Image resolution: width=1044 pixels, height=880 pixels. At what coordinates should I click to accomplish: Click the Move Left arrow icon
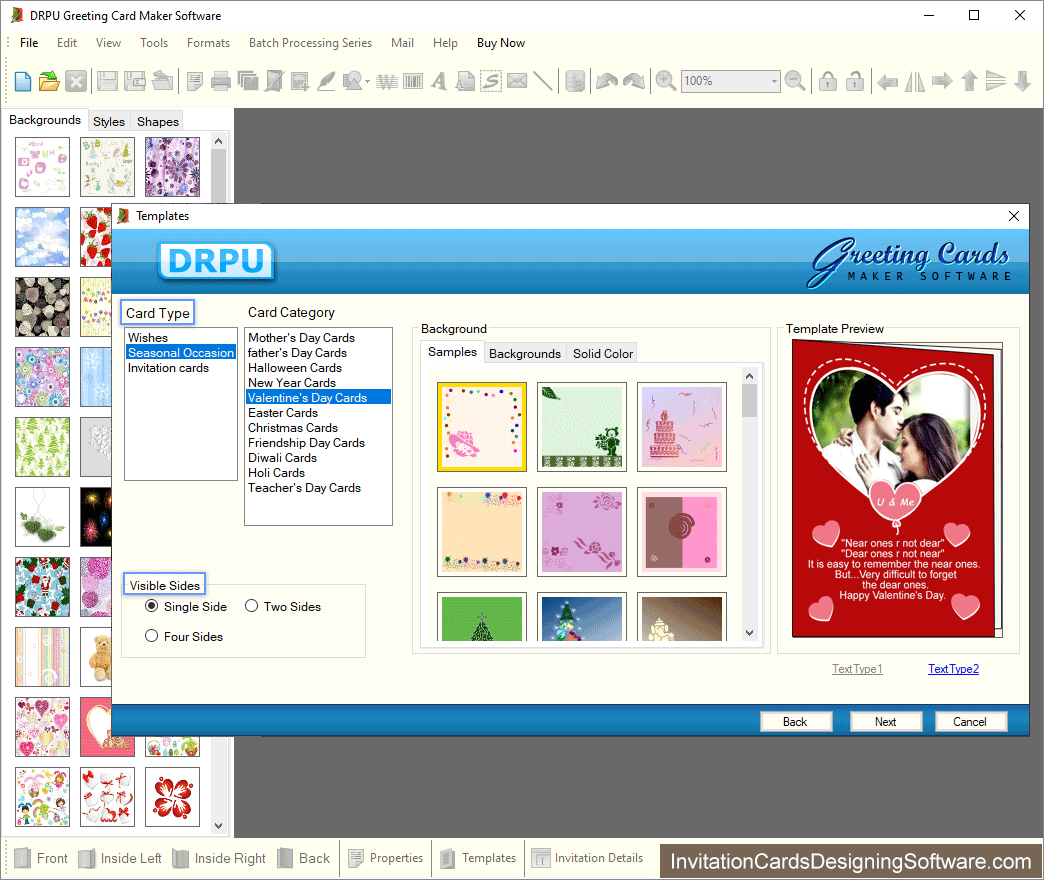click(888, 81)
